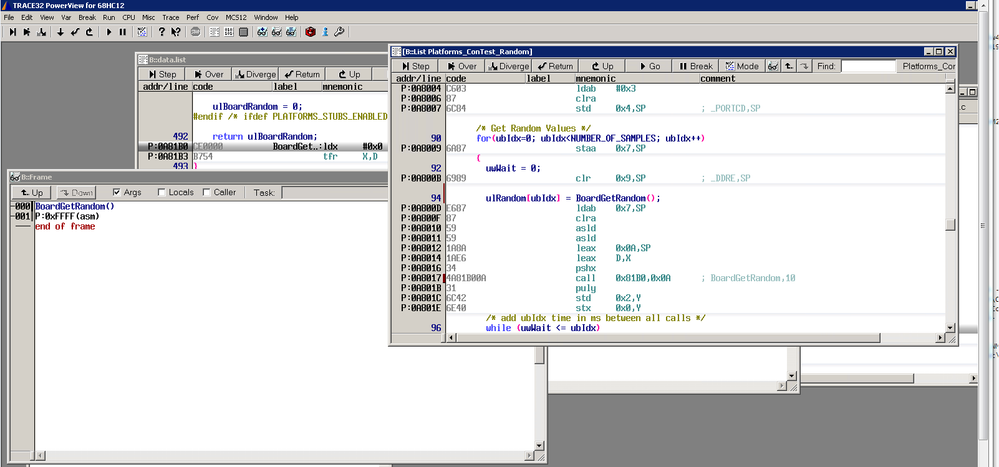Click B::Frame horizontal scrollbar right arrow
This screenshot has height=467, width=999.
click(x=530, y=456)
